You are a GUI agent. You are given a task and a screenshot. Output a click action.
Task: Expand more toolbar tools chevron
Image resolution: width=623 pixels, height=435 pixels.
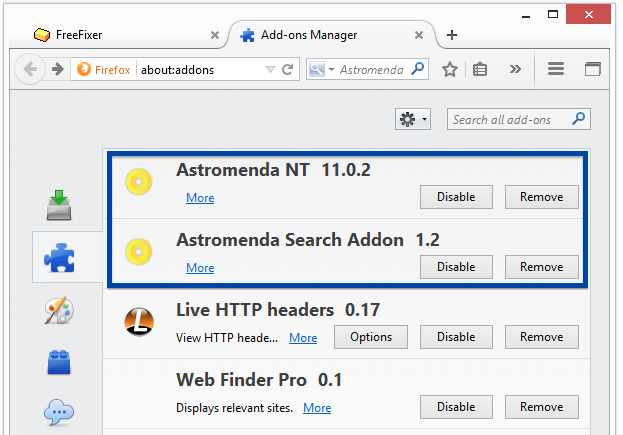[x=515, y=70]
